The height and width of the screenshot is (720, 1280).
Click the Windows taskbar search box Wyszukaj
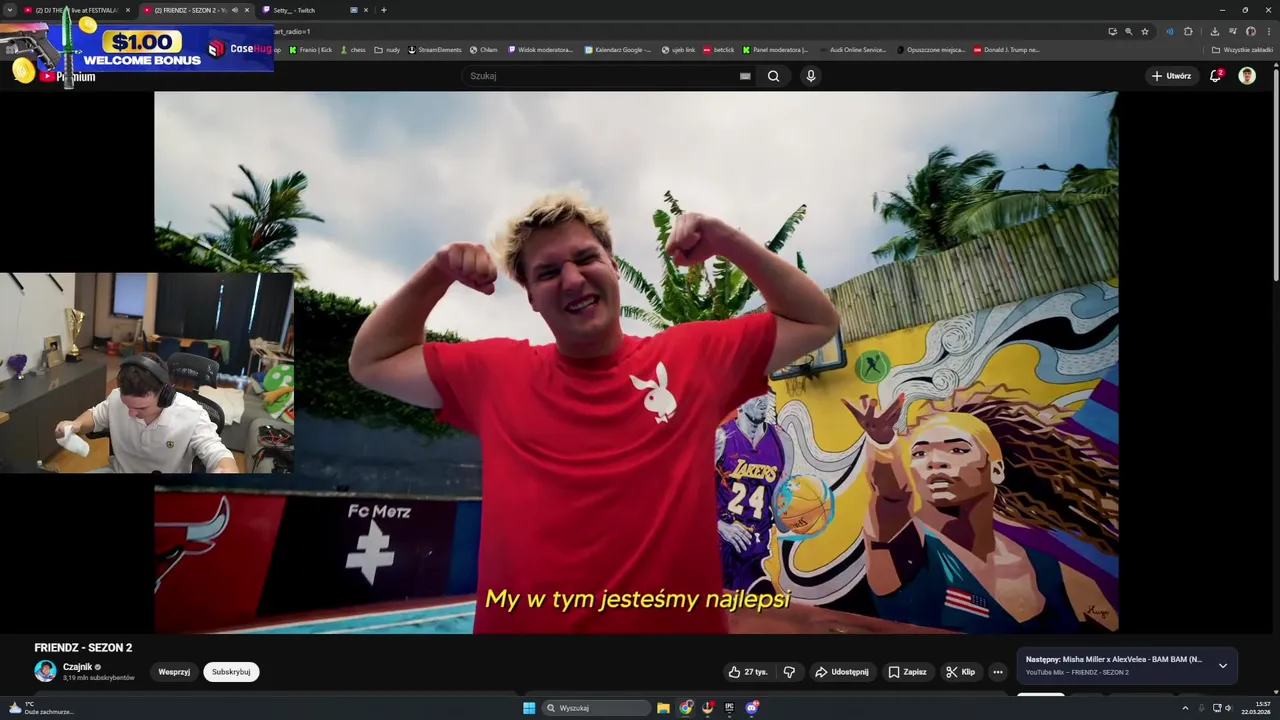click(597, 708)
